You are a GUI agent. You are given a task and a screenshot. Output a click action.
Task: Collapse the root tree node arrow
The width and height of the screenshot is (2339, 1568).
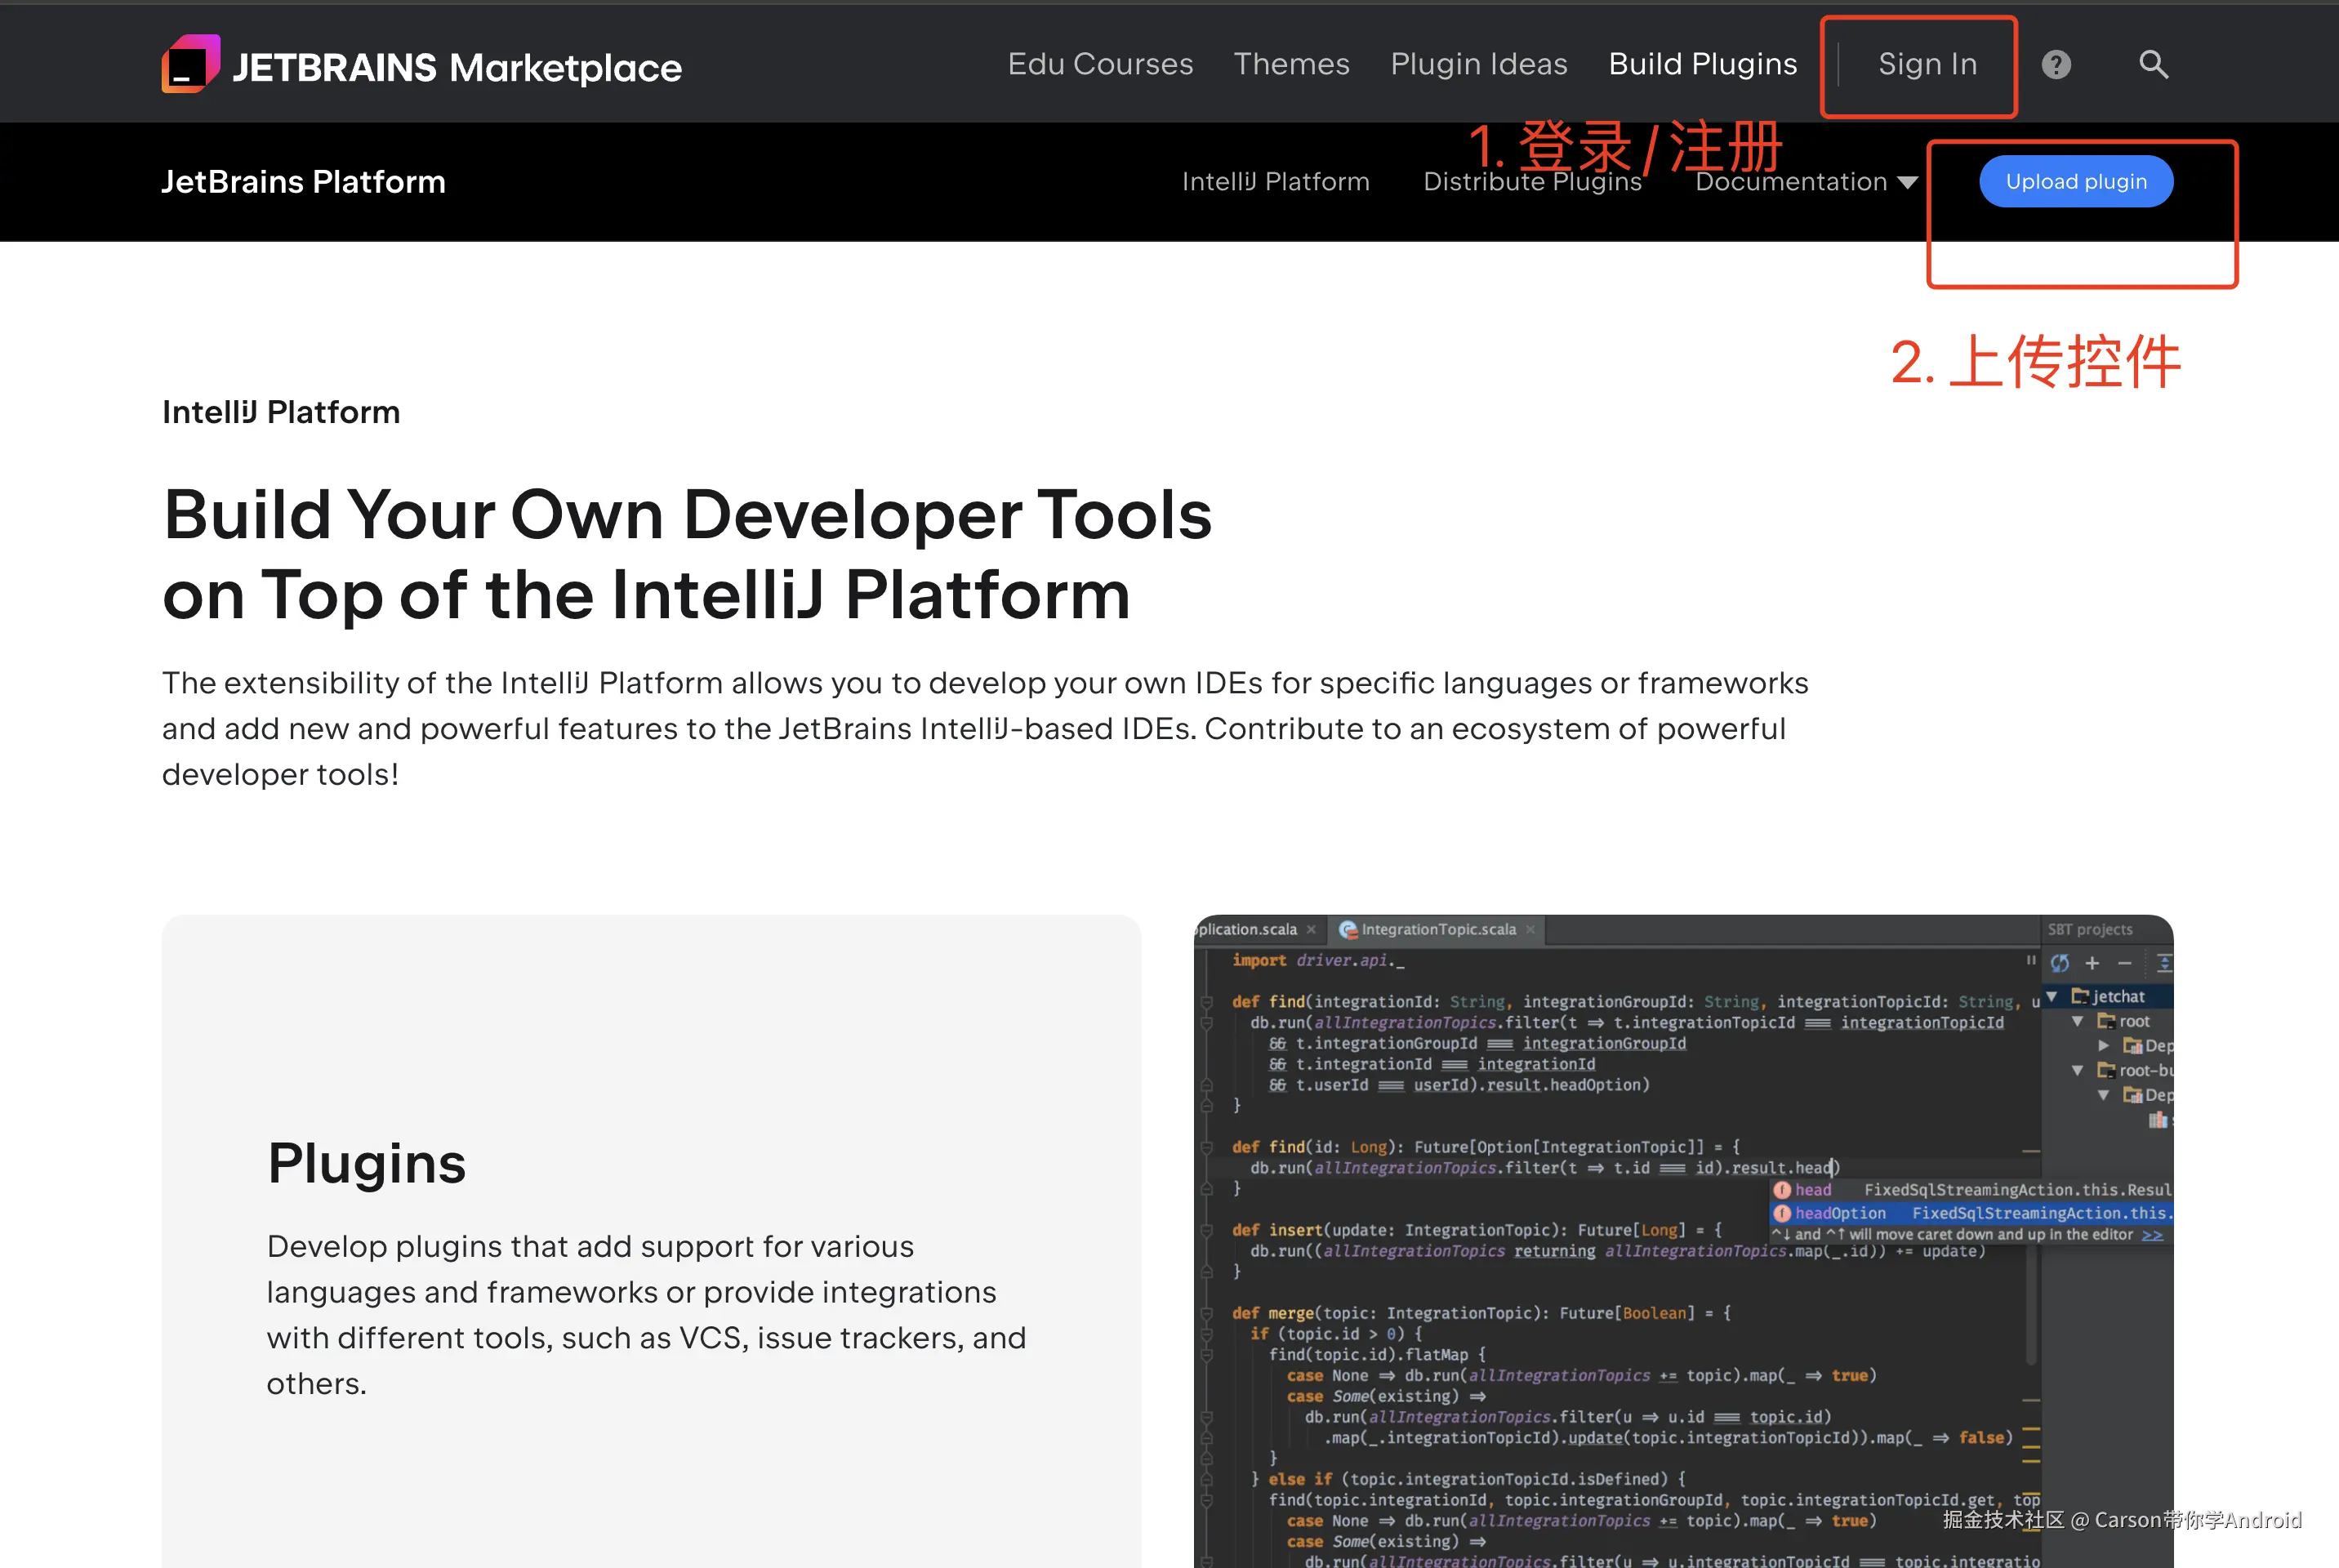pyautogui.click(x=2077, y=1021)
